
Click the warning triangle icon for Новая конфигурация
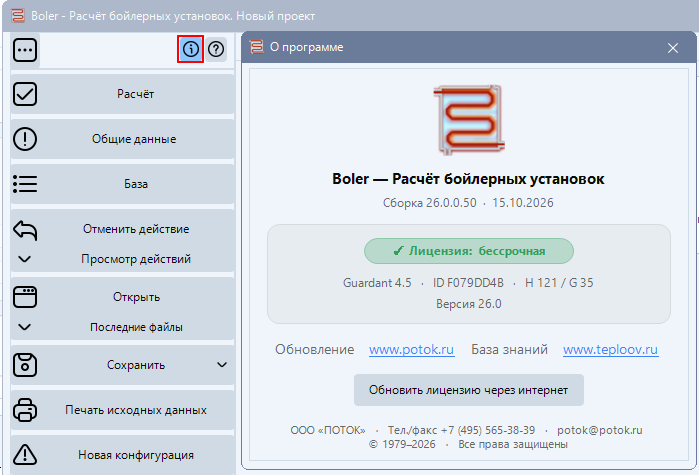point(25,455)
